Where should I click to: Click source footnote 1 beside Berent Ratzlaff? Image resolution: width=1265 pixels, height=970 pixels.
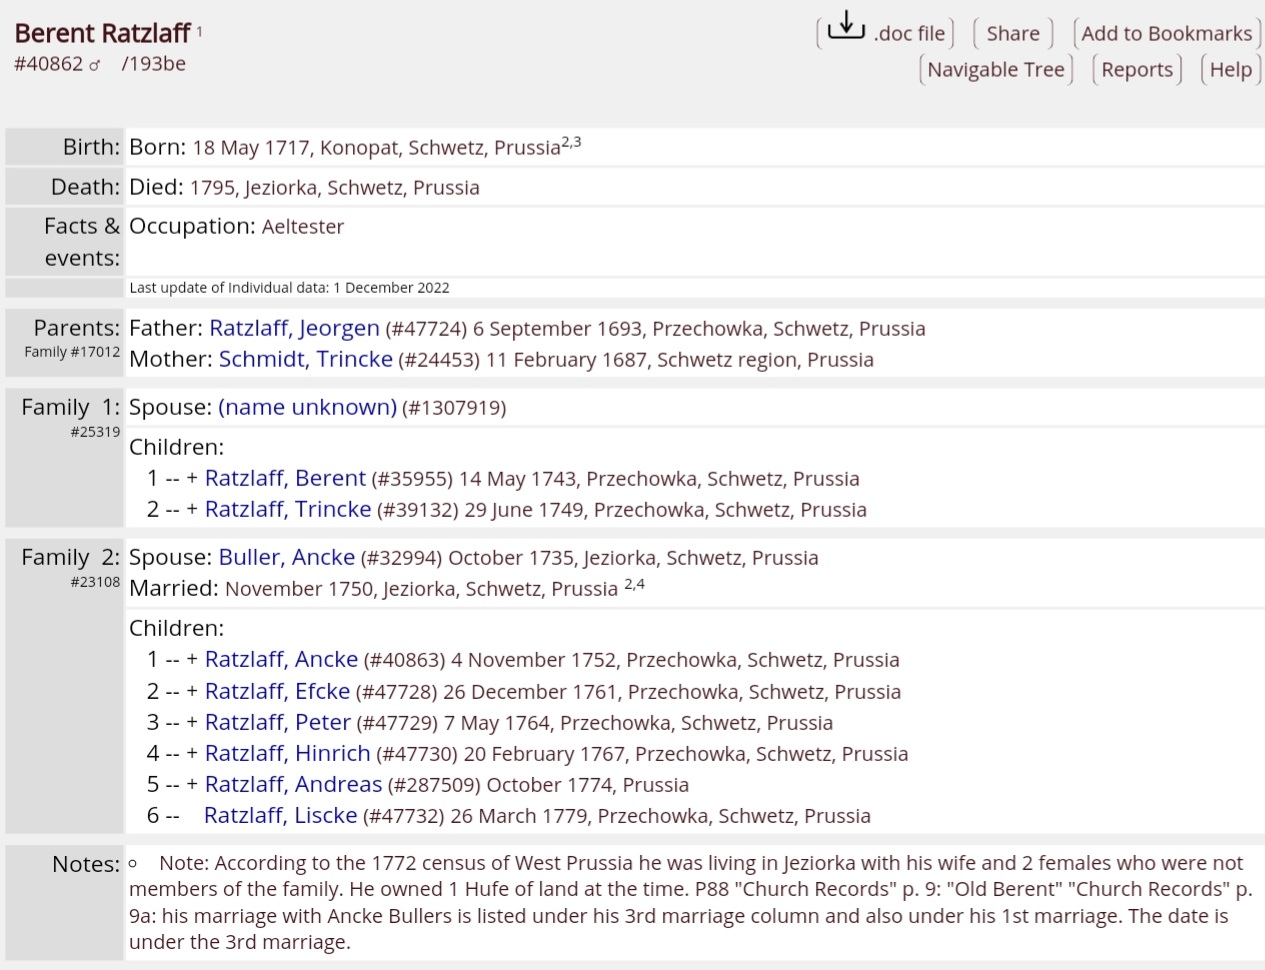click(x=199, y=31)
